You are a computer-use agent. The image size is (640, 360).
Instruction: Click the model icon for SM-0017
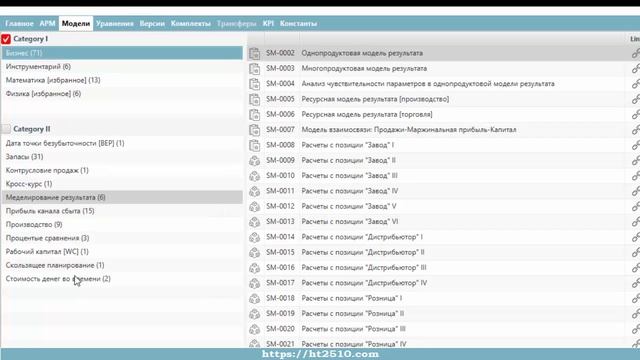(x=254, y=283)
